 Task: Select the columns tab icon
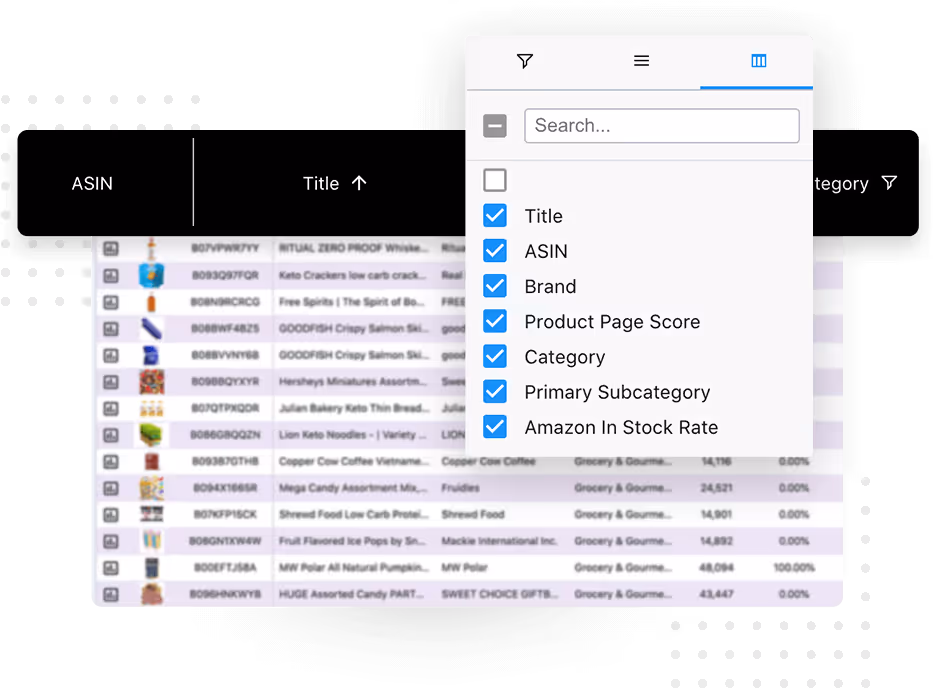coord(758,61)
